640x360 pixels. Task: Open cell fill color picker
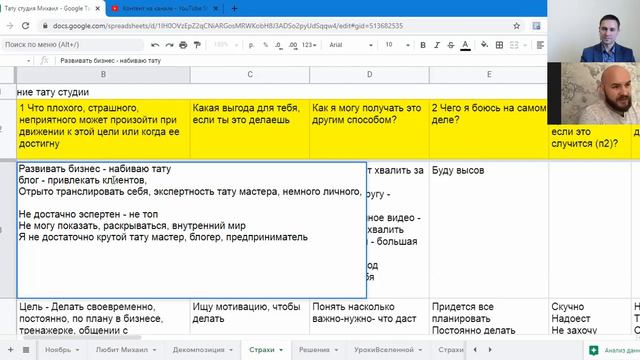[484, 45]
